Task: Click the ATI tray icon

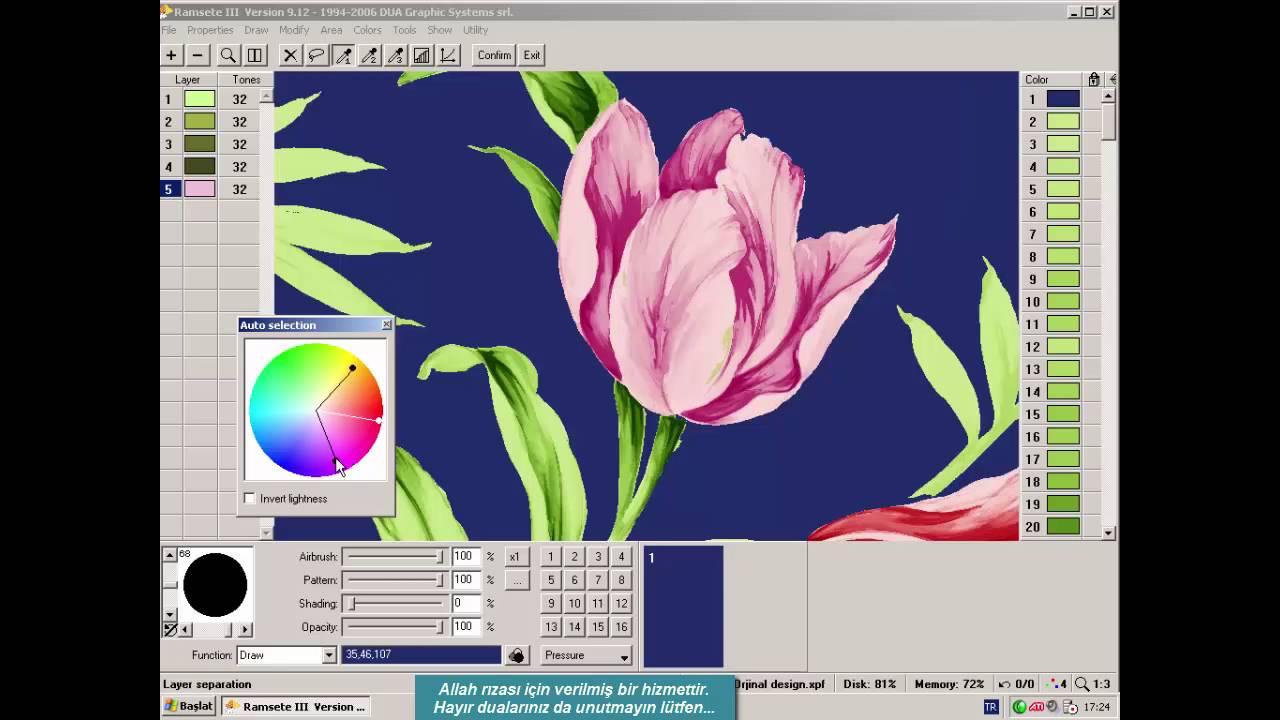Action: (x=1037, y=707)
